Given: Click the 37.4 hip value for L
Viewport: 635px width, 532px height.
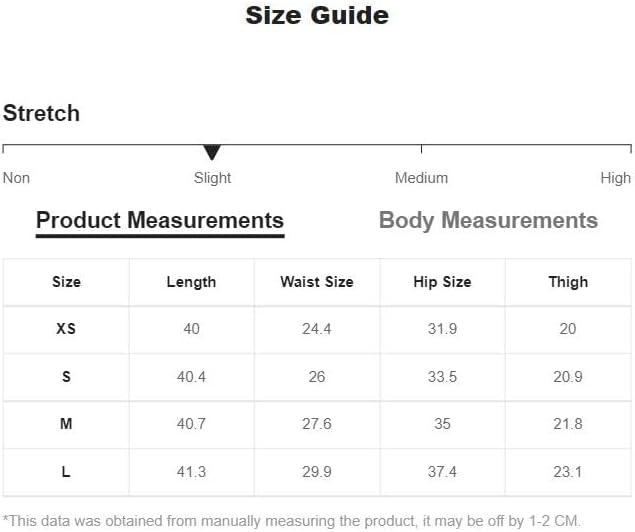Looking at the screenshot, I should point(442,472).
